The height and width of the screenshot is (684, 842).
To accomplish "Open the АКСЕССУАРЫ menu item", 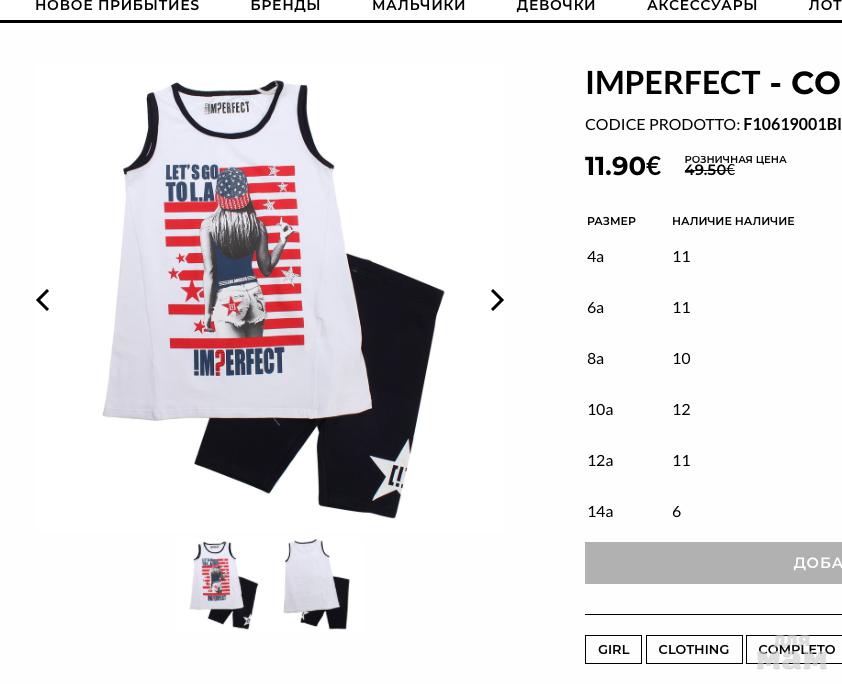I will [x=702, y=6].
